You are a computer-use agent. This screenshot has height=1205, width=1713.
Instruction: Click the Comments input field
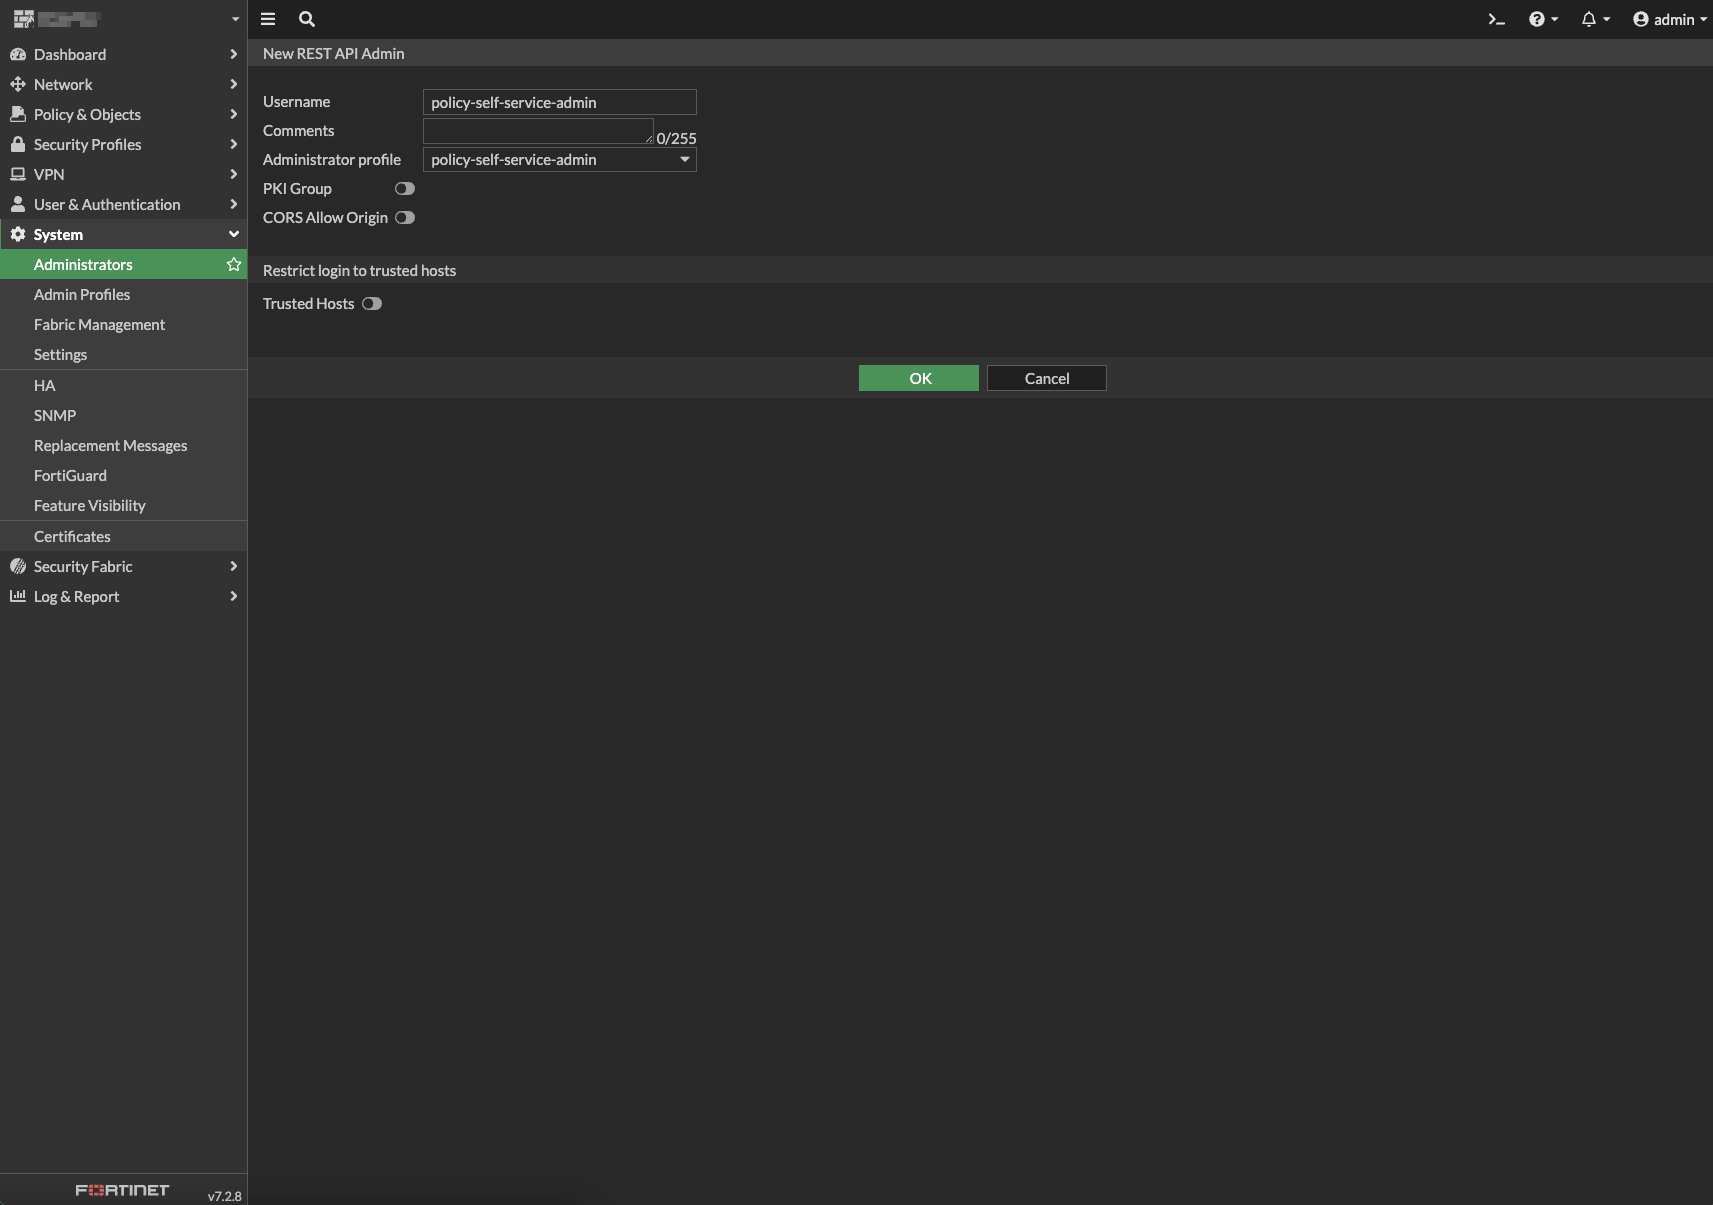[x=538, y=130]
